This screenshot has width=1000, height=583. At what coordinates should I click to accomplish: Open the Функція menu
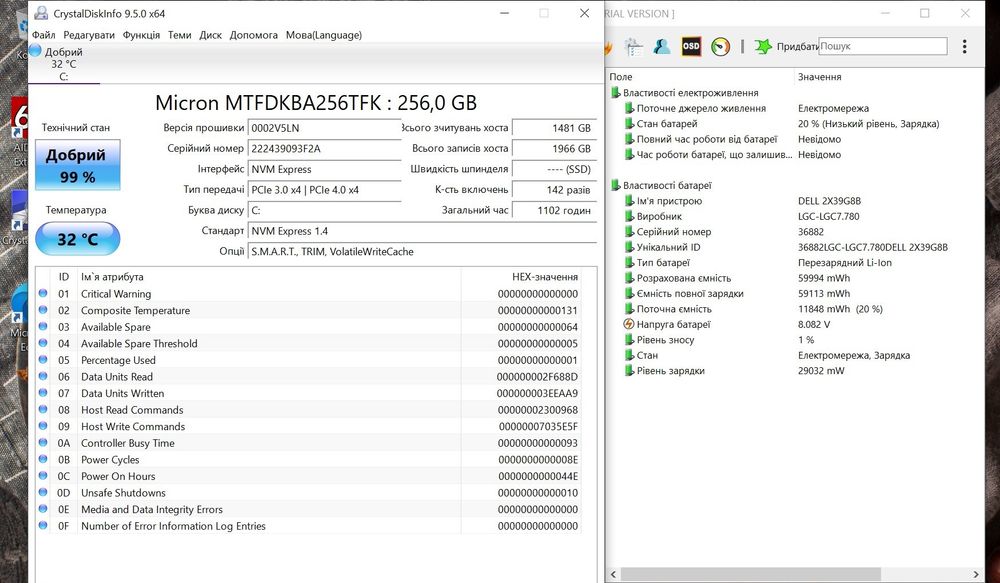(141, 35)
